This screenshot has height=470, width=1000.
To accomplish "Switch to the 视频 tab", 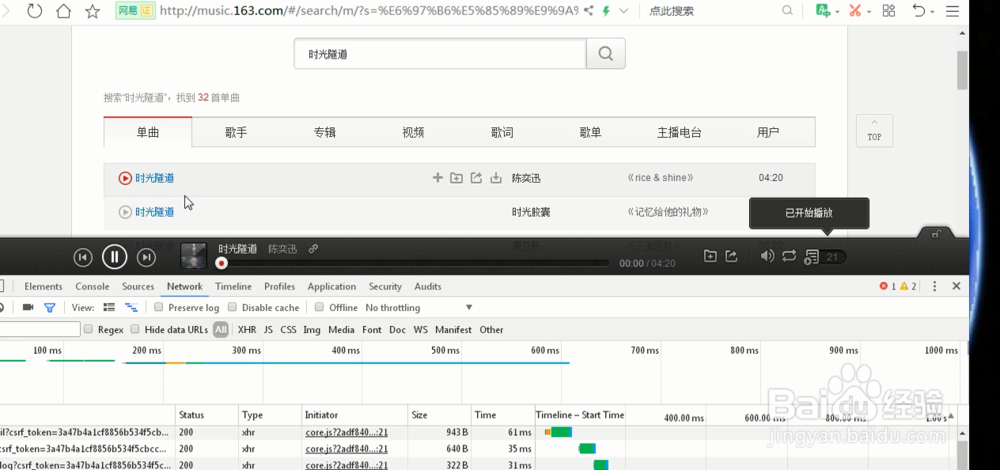I will click(413, 133).
